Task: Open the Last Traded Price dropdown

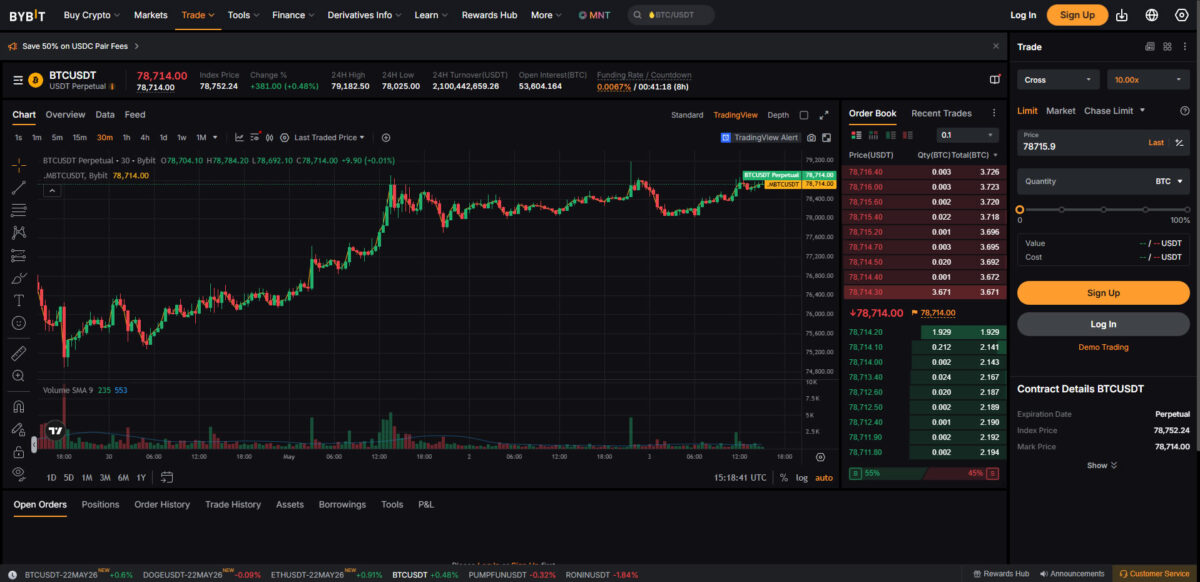Action: coord(329,137)
